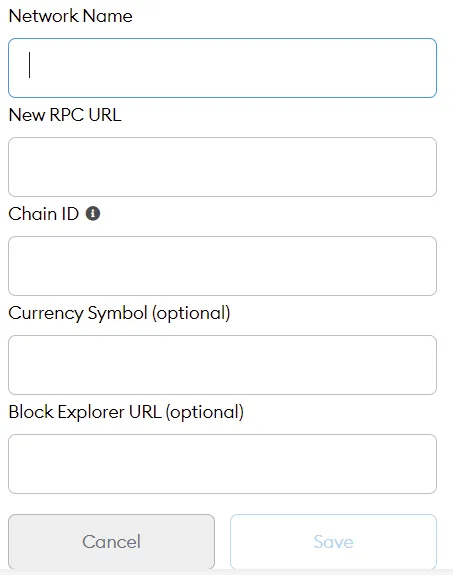
Task: Click the blinking text cursor in Network Name
Action: pos(29,65)
